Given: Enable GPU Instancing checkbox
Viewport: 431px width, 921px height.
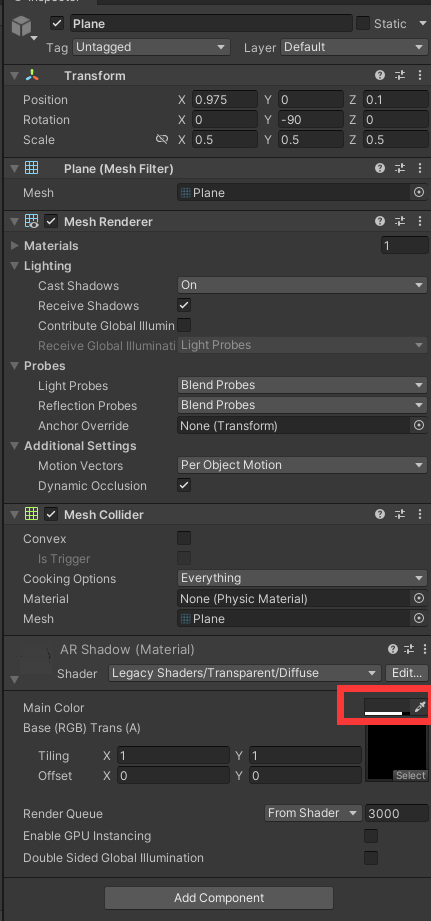Looking at the screenshot, I should click(x=371, y=836).
